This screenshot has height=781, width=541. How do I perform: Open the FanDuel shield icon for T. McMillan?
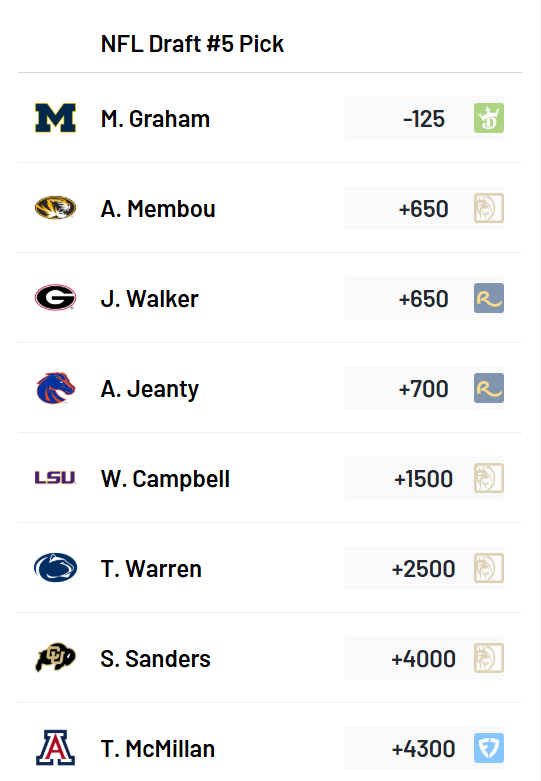pos(489,748)
